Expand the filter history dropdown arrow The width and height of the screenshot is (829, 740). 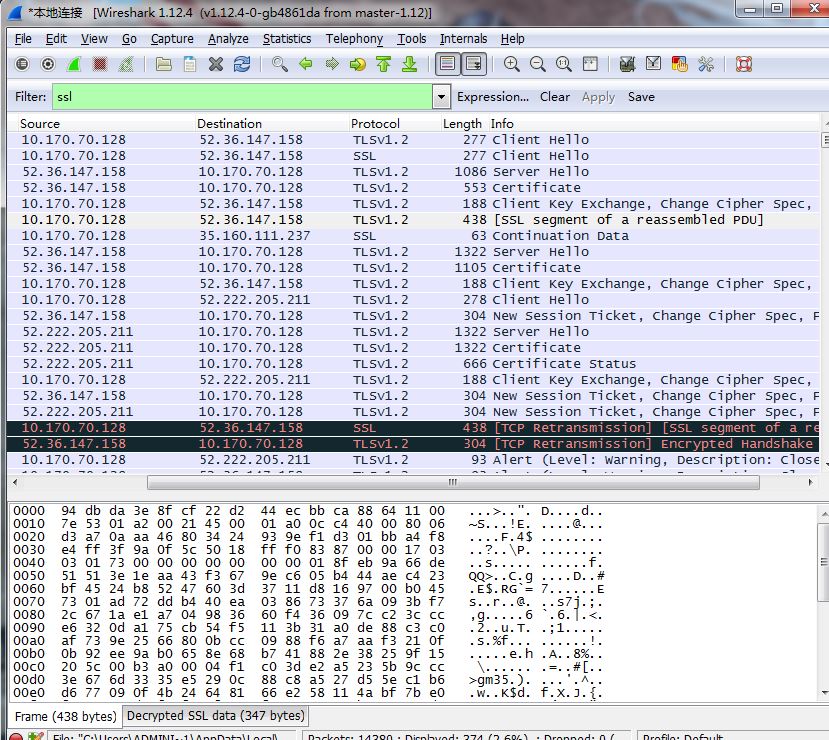point(441,97)
